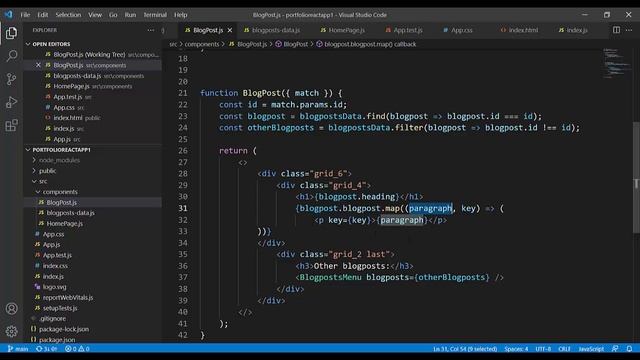Open the Go menu
This screenshot has height=360, width=640.
[x=113, y=15]
